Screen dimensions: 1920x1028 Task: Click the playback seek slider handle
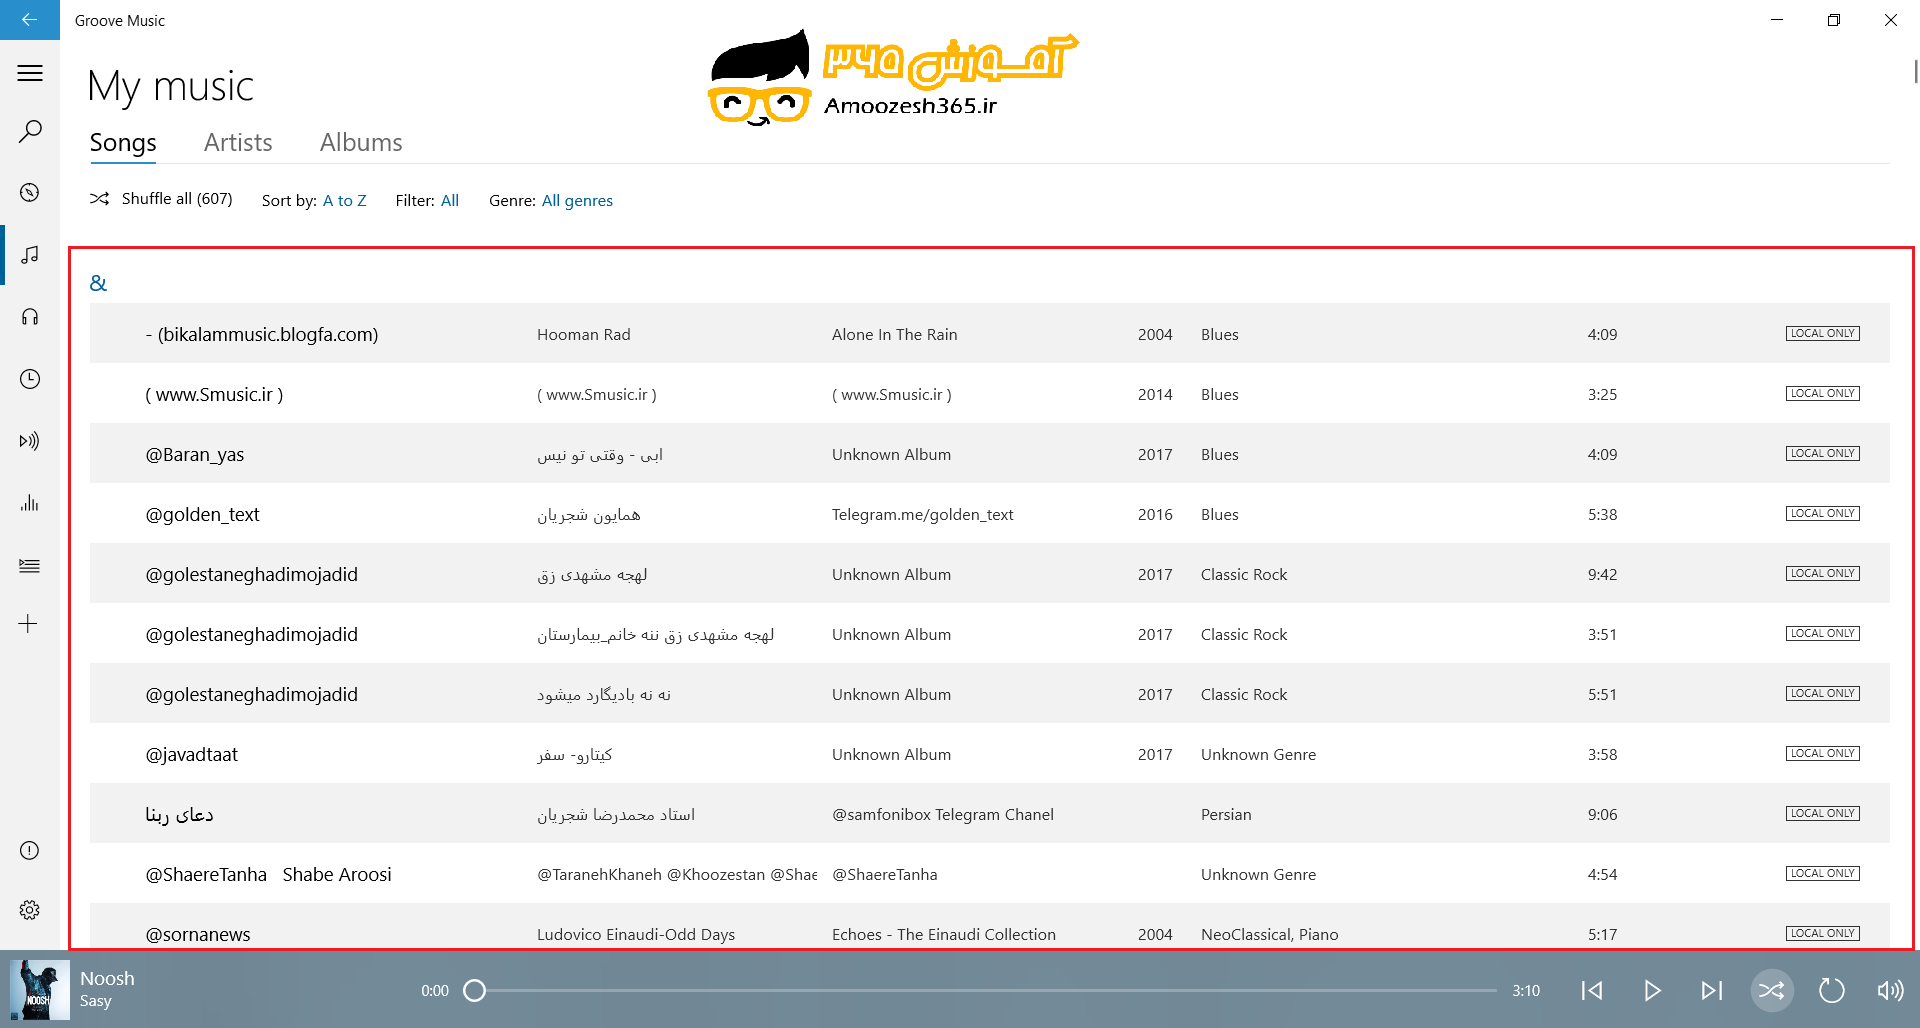(475, 990)
